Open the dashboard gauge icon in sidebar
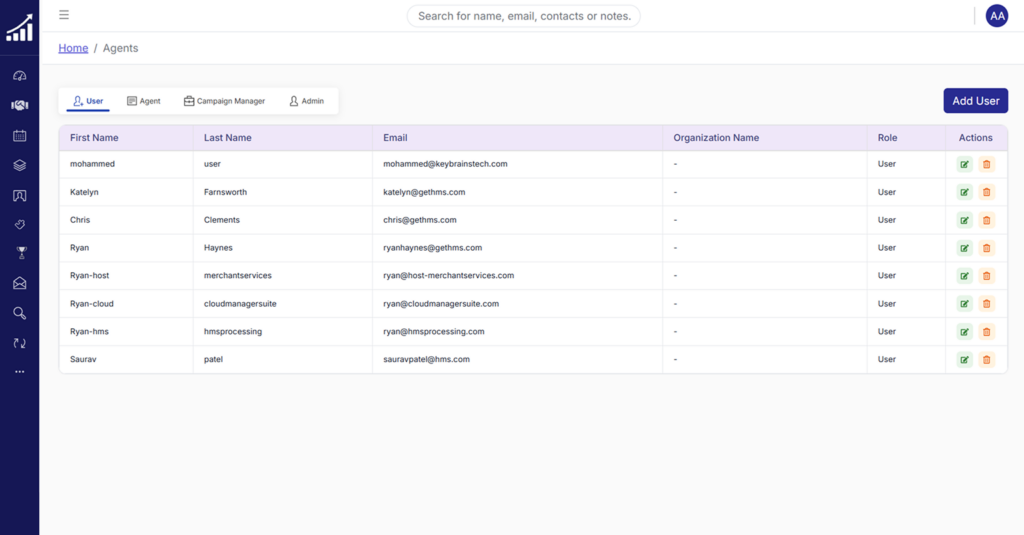The image size is (1024, 535). pyautogui.click(x=19, y=76)
